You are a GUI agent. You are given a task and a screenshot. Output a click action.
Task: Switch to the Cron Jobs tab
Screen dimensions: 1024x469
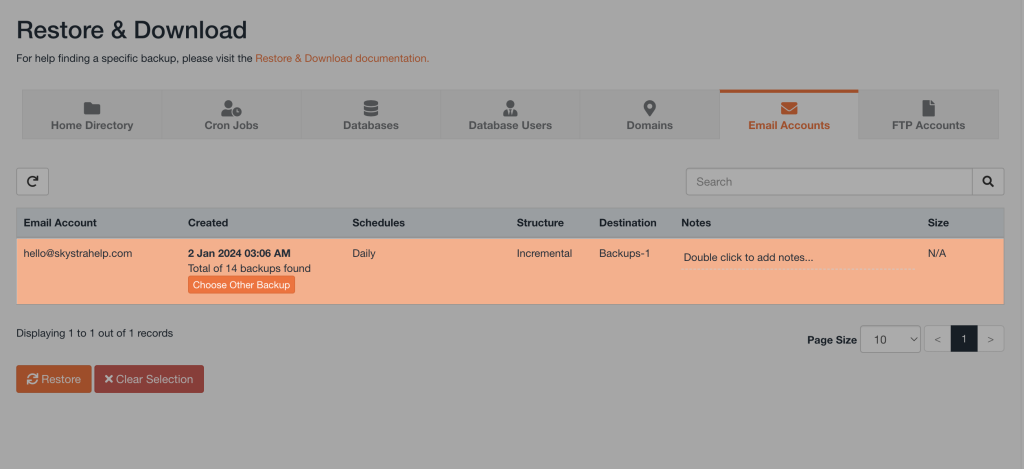coord(231,115)
